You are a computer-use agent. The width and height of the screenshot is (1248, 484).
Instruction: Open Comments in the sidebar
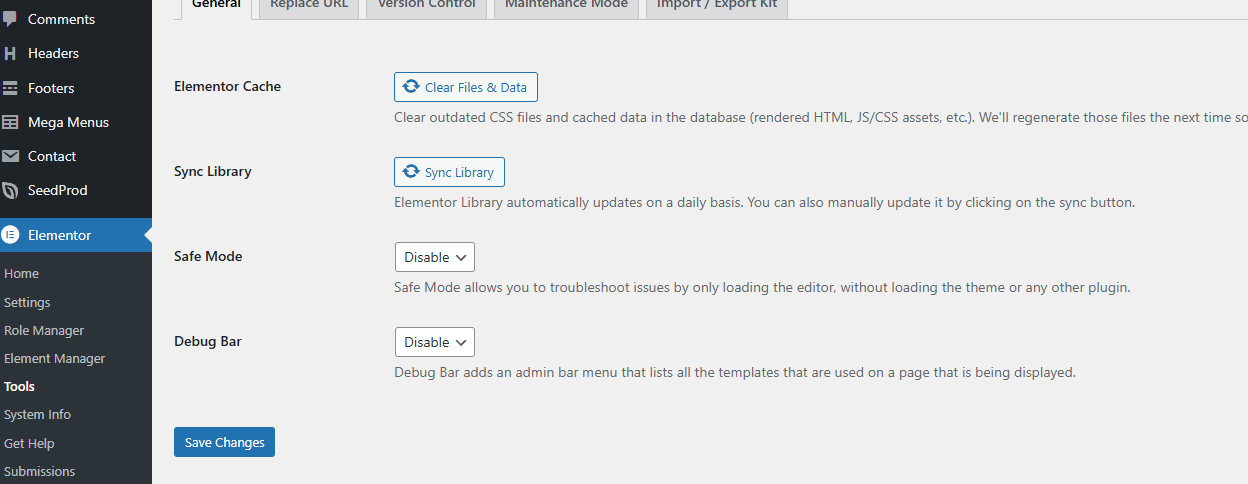click(x=76, y=19)
